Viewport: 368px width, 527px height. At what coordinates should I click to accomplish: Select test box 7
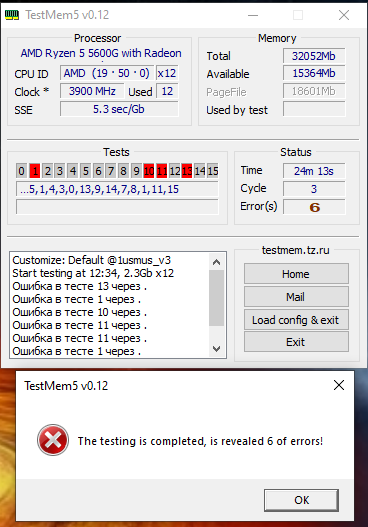[x=111, y=171]
